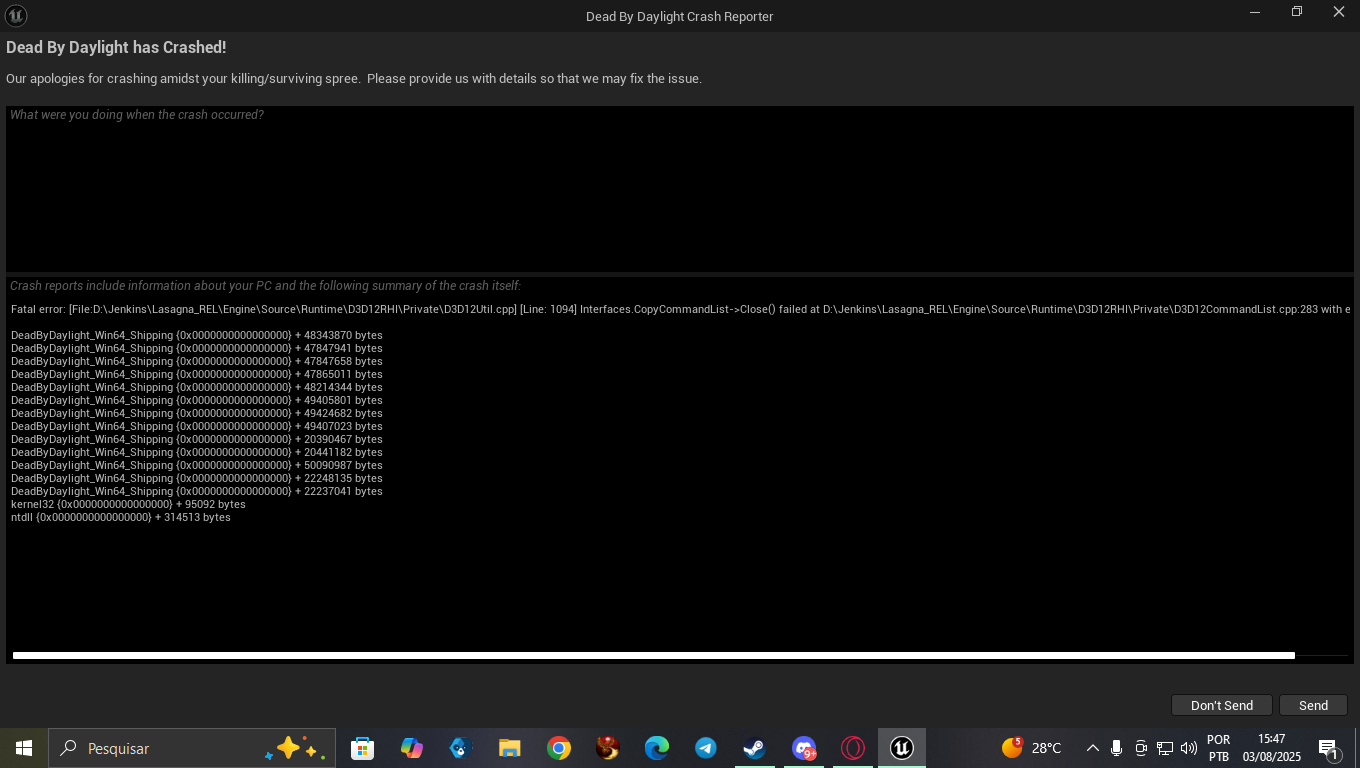This screenshot has width=1360, height=768.
Task: Click the Pesquisar taskbar search box
Action: tap(192, 748)
